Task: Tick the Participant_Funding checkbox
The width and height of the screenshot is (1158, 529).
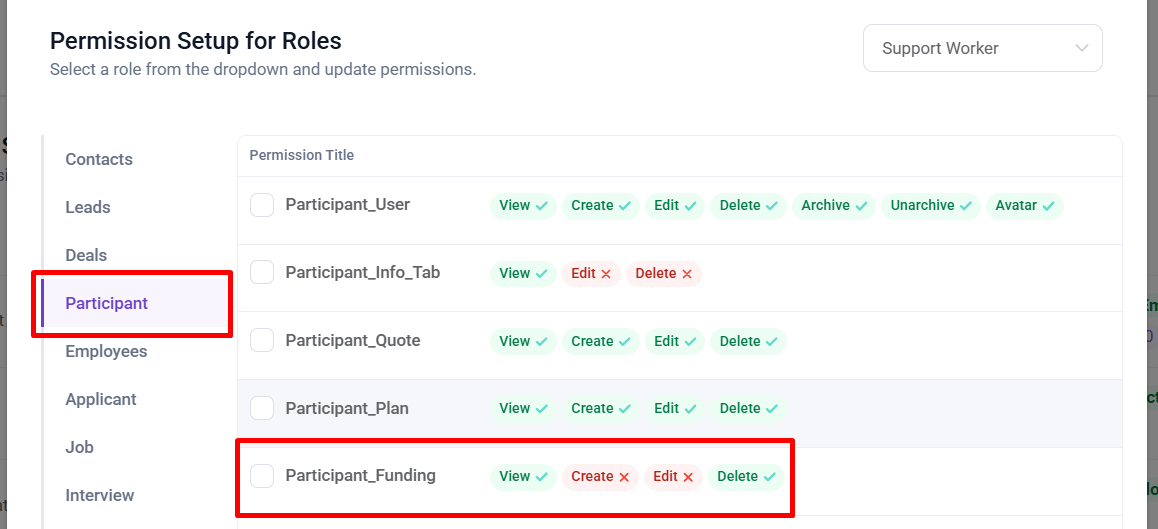Action: click(262, 476)
